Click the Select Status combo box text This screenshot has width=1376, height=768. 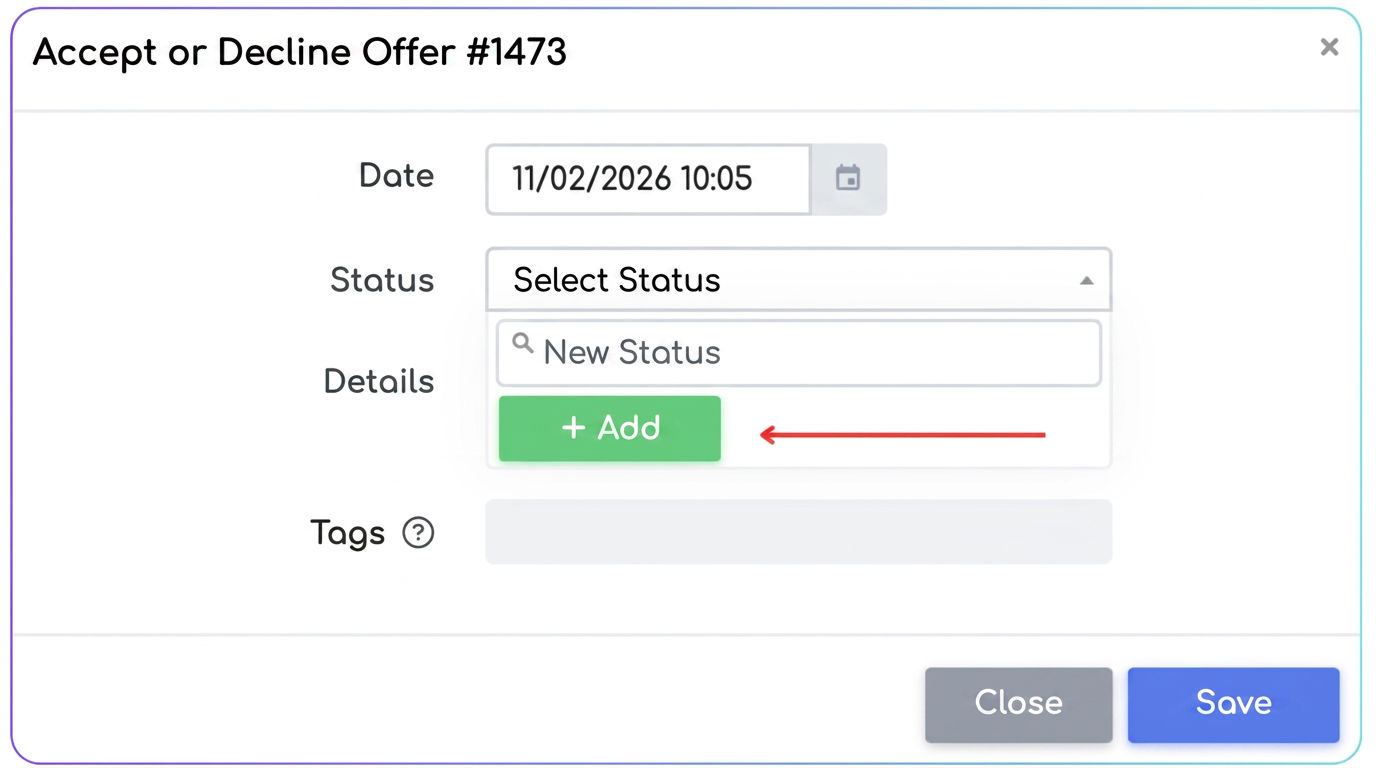coord(616,280)
